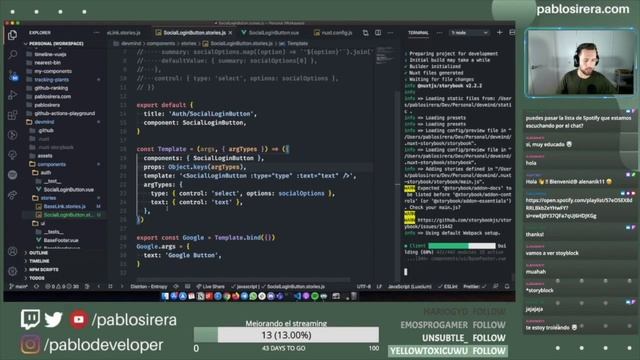This screenshot has width=640, height=360.
Task: Open the Source Control view with badge
Action: [x=13, y=76]
